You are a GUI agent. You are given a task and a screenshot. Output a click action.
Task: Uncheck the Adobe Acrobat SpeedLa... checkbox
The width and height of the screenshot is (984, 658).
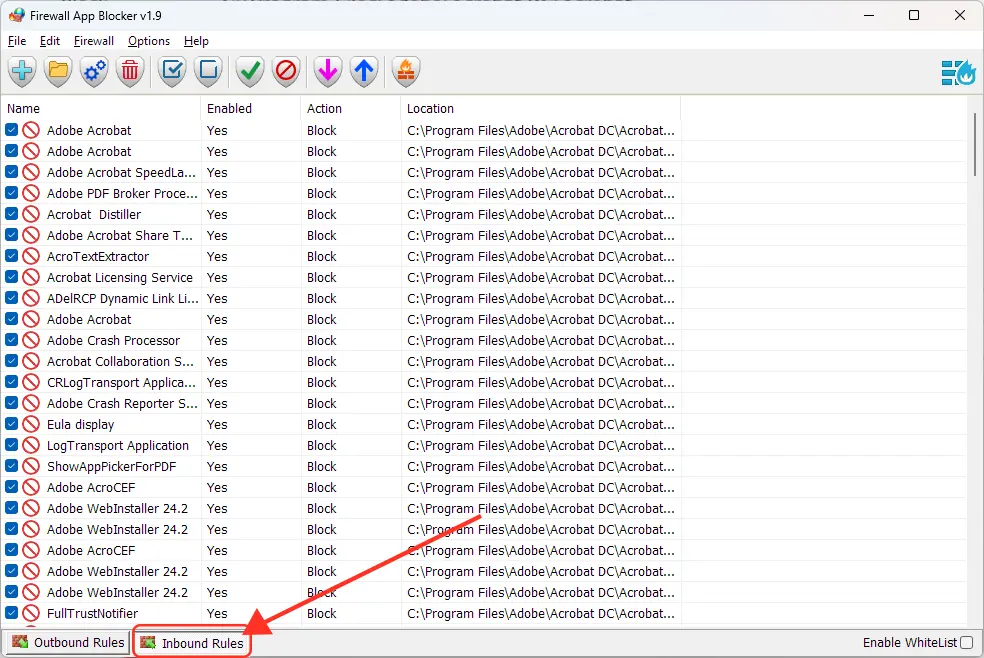[x=11, y=172]
